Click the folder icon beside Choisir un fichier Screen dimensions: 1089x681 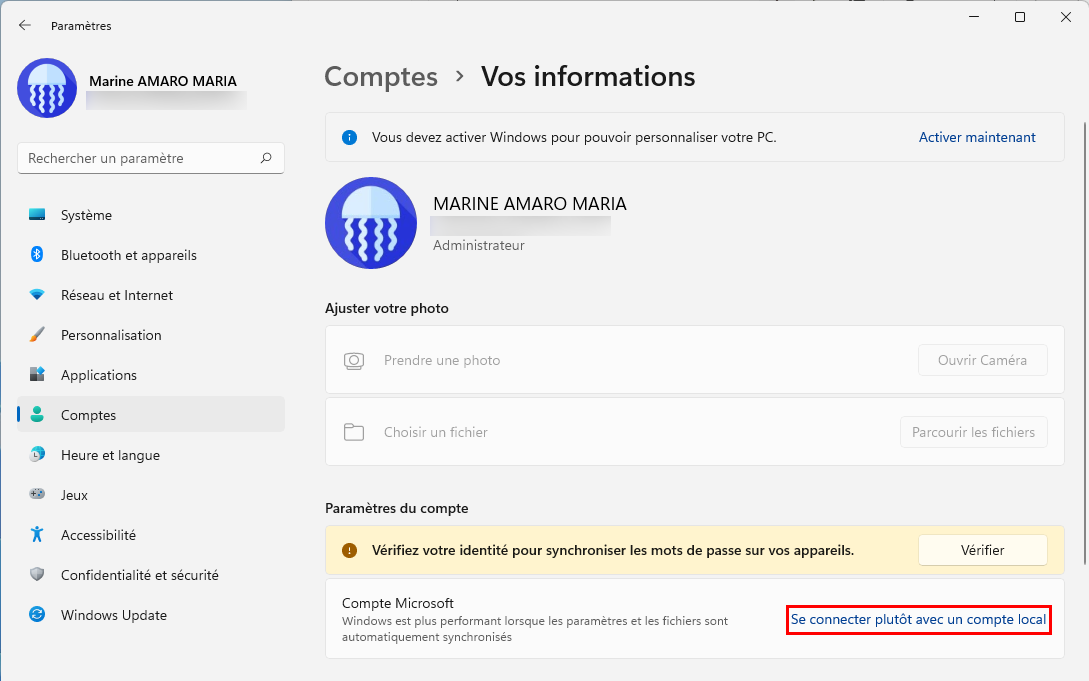pos(354,432)
